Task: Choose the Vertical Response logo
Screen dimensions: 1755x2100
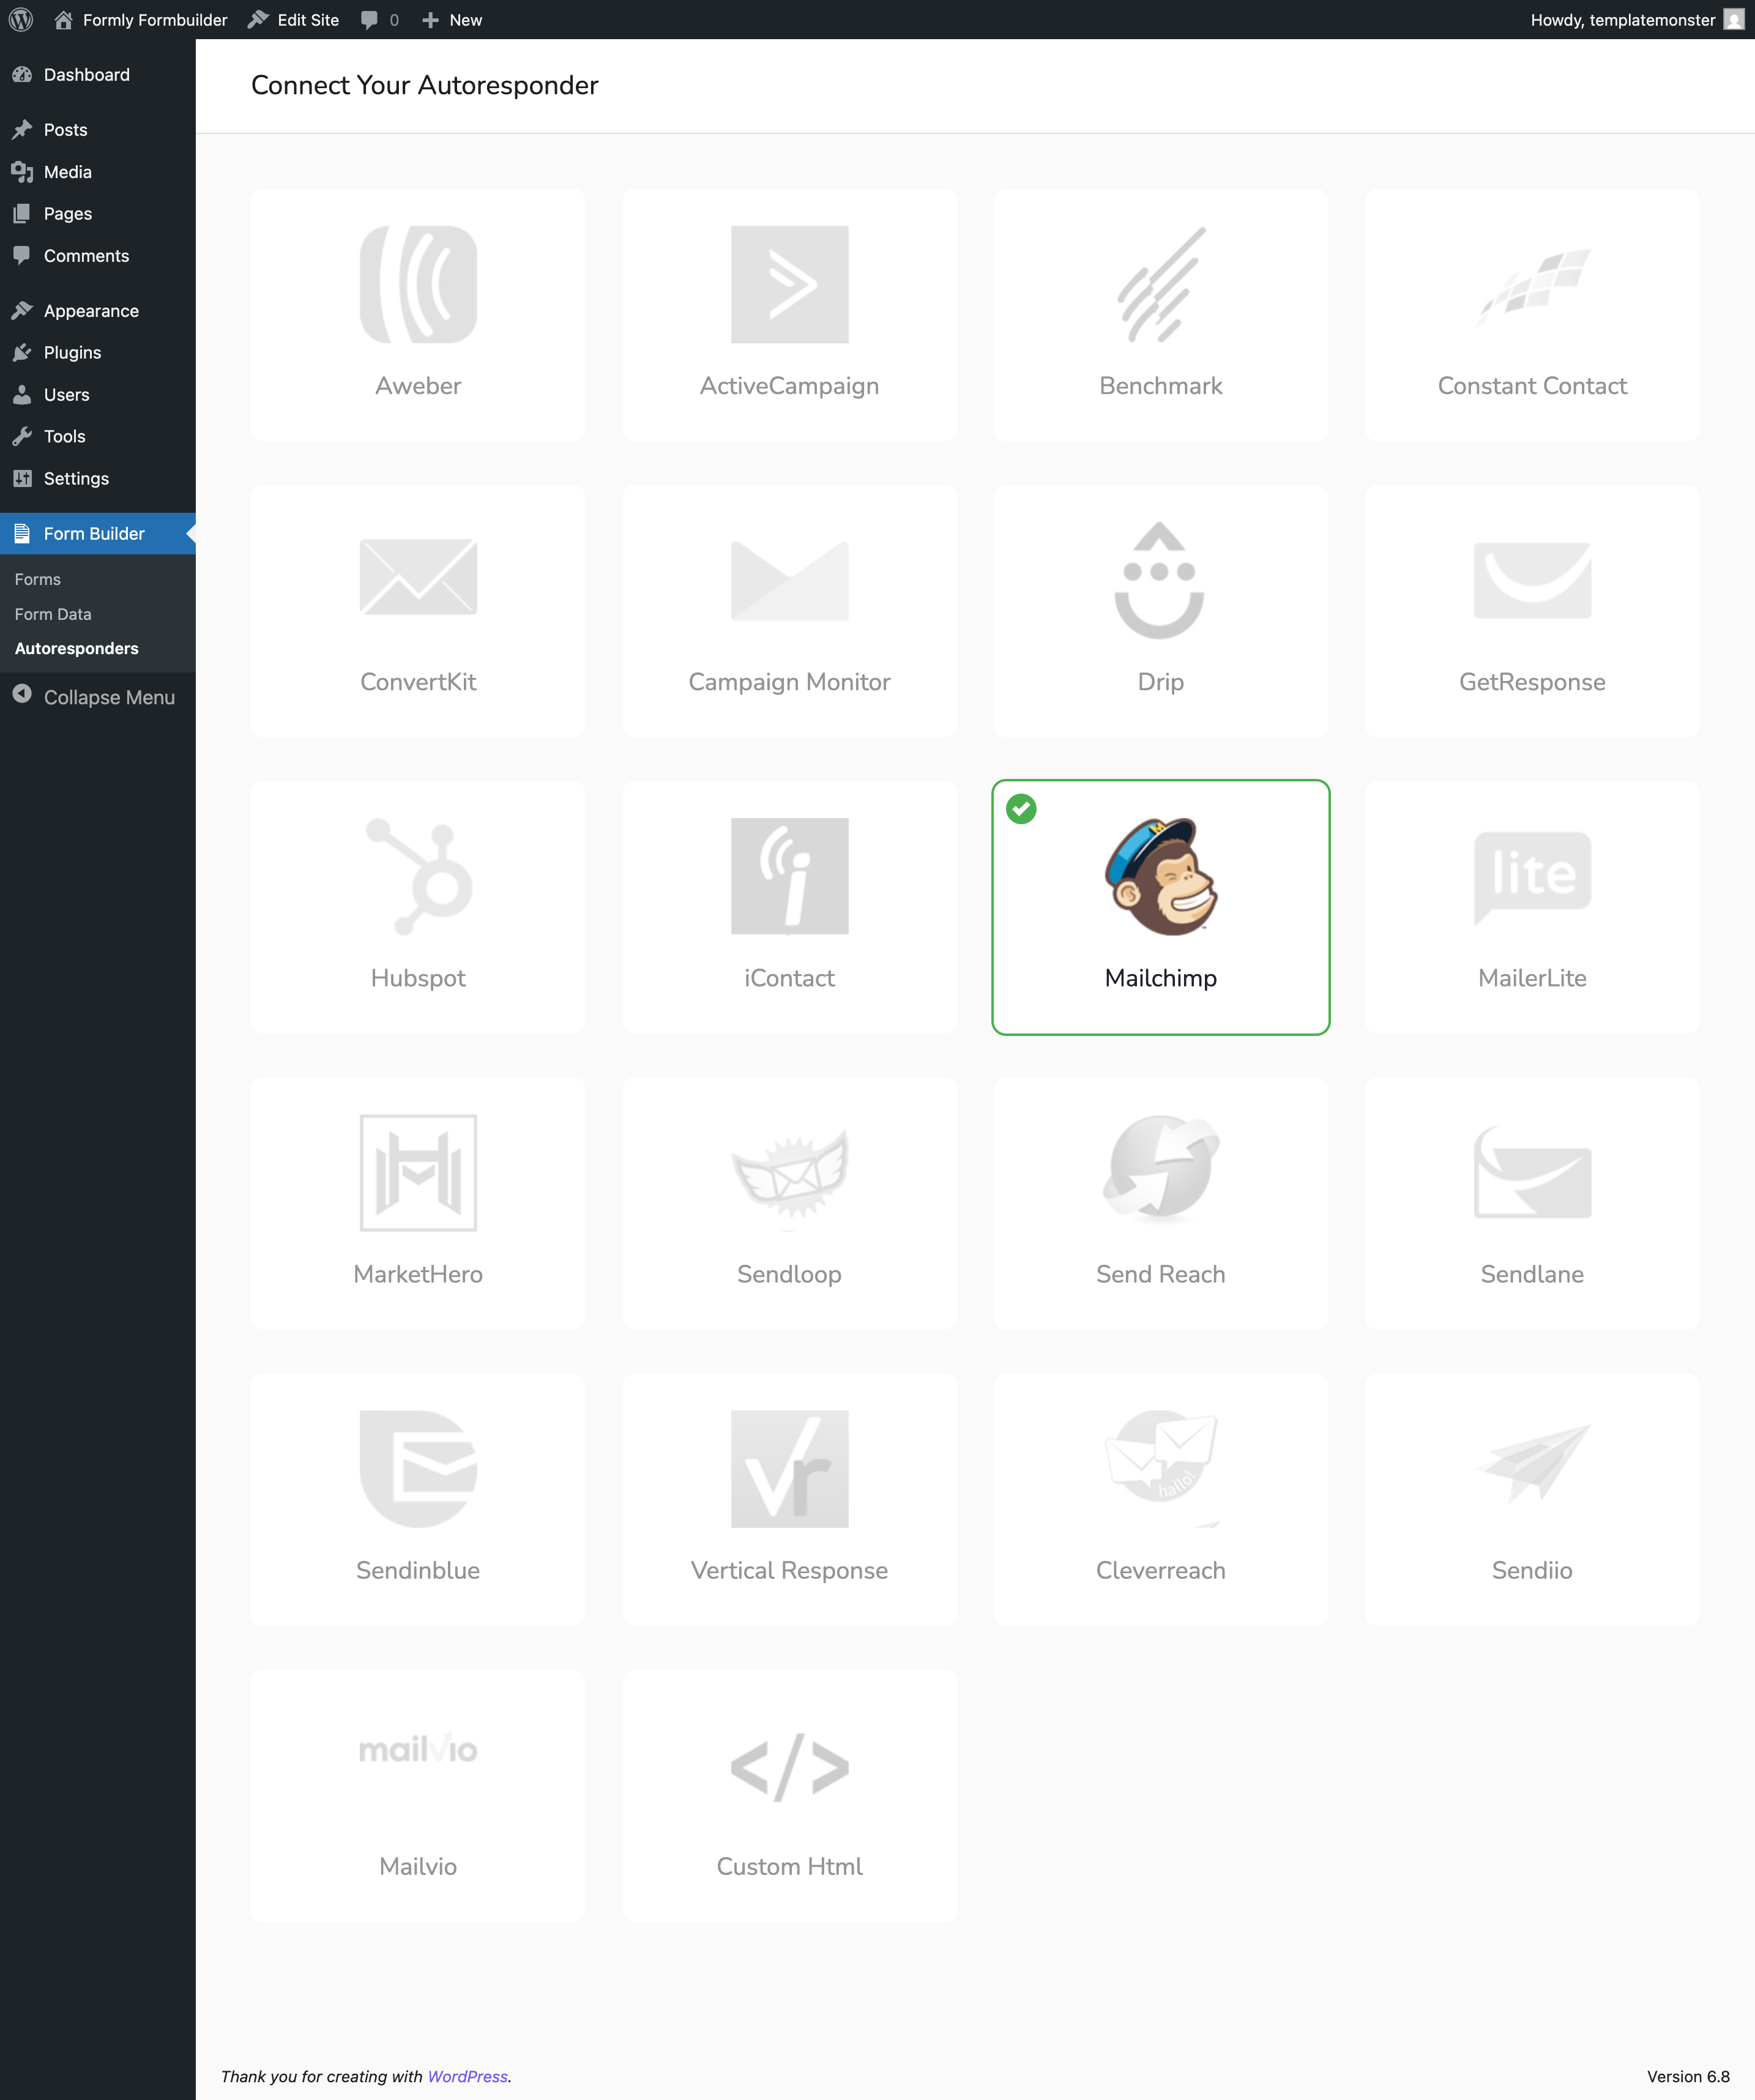Action: [x=789, y=1468]
